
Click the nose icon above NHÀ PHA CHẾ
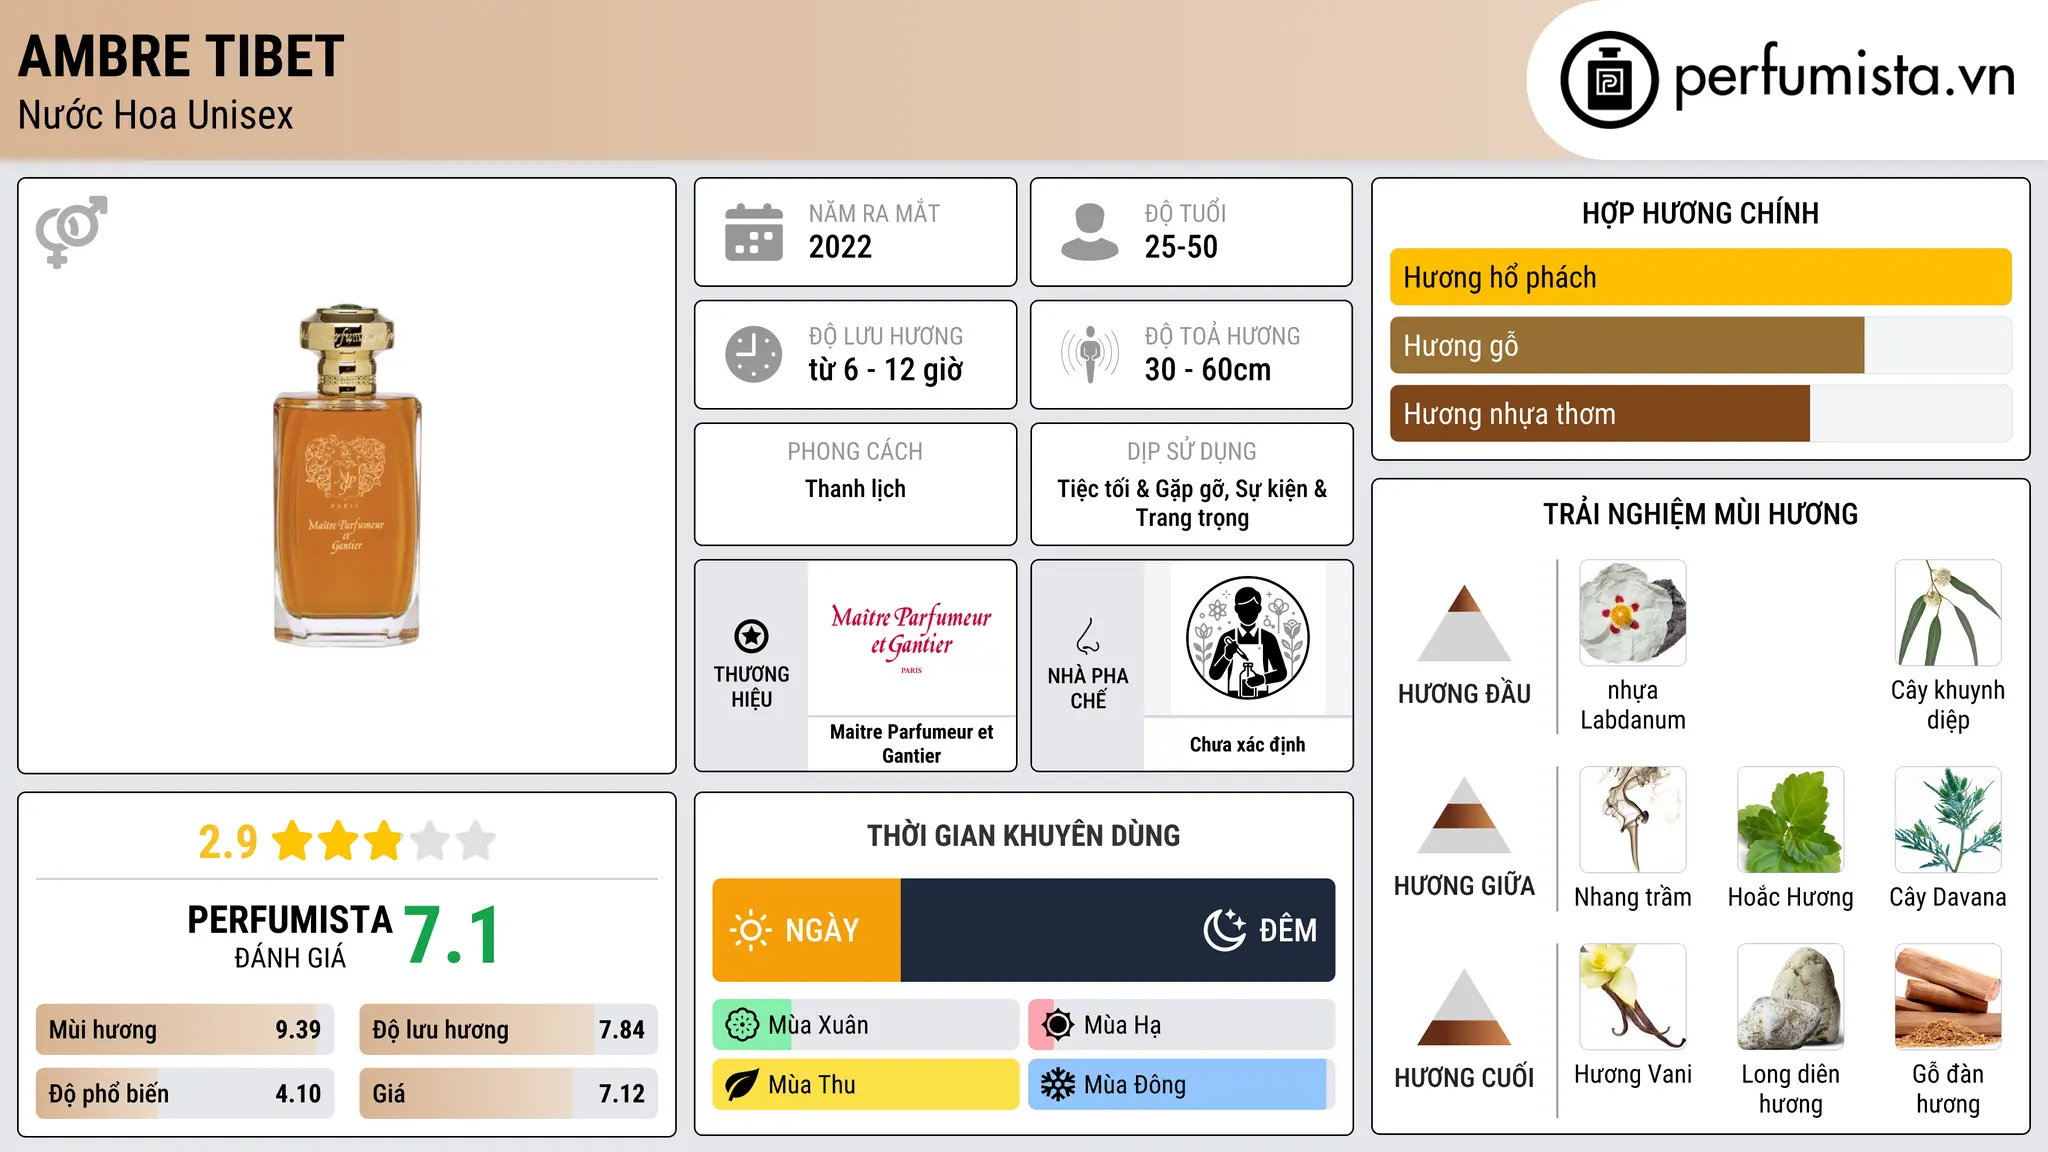pos(1088,636)
